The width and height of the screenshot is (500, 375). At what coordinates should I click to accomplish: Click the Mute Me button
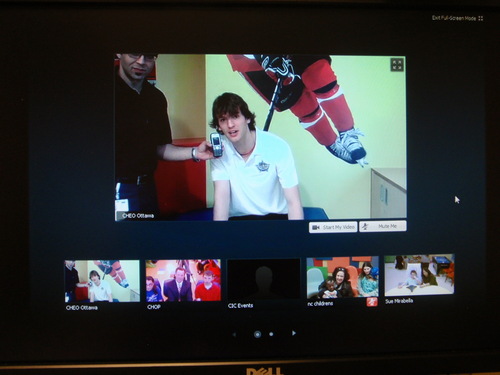click(383, 226)
